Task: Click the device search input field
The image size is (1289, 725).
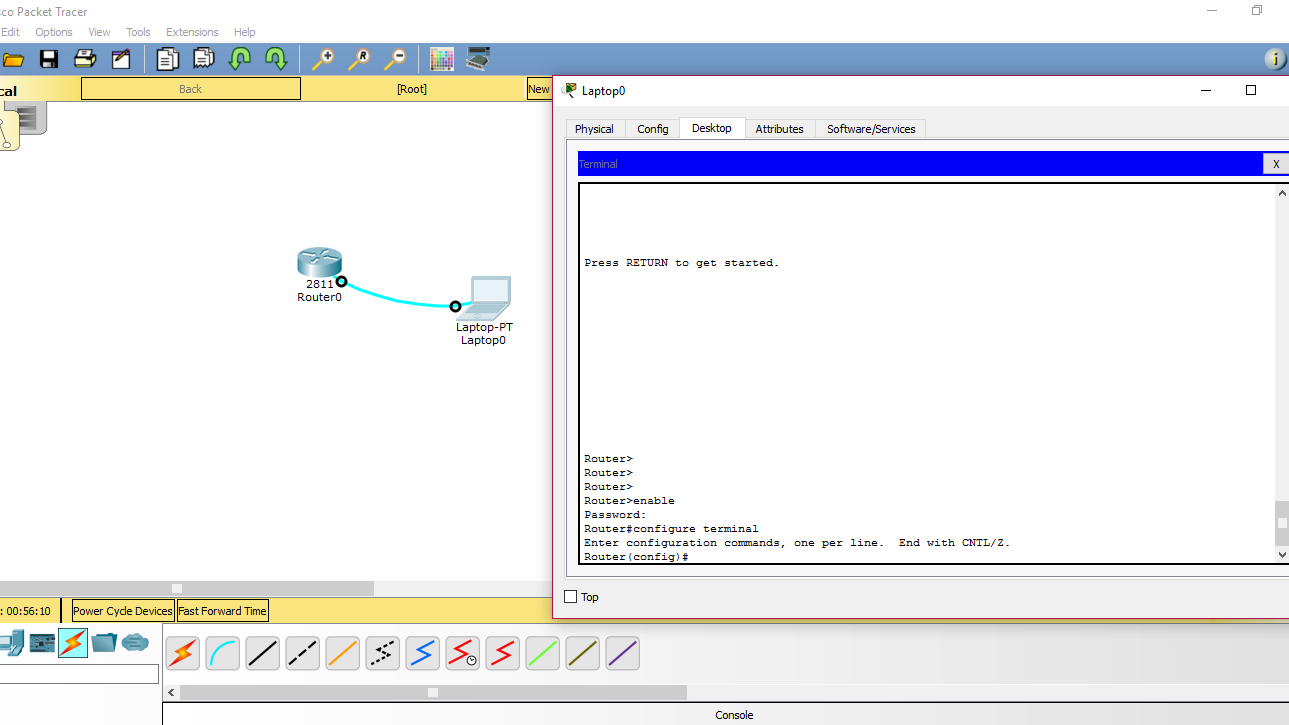Action: tap(79, 675)
